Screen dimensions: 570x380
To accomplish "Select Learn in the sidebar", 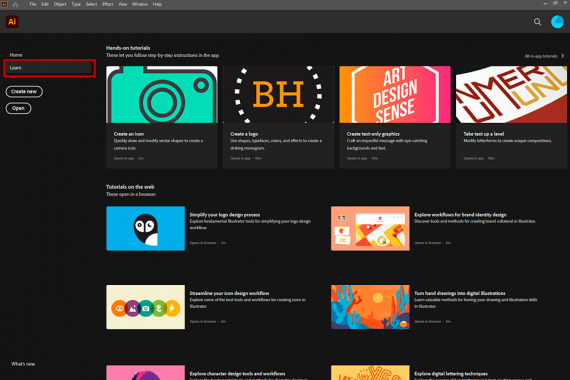I will coord(49,68).
